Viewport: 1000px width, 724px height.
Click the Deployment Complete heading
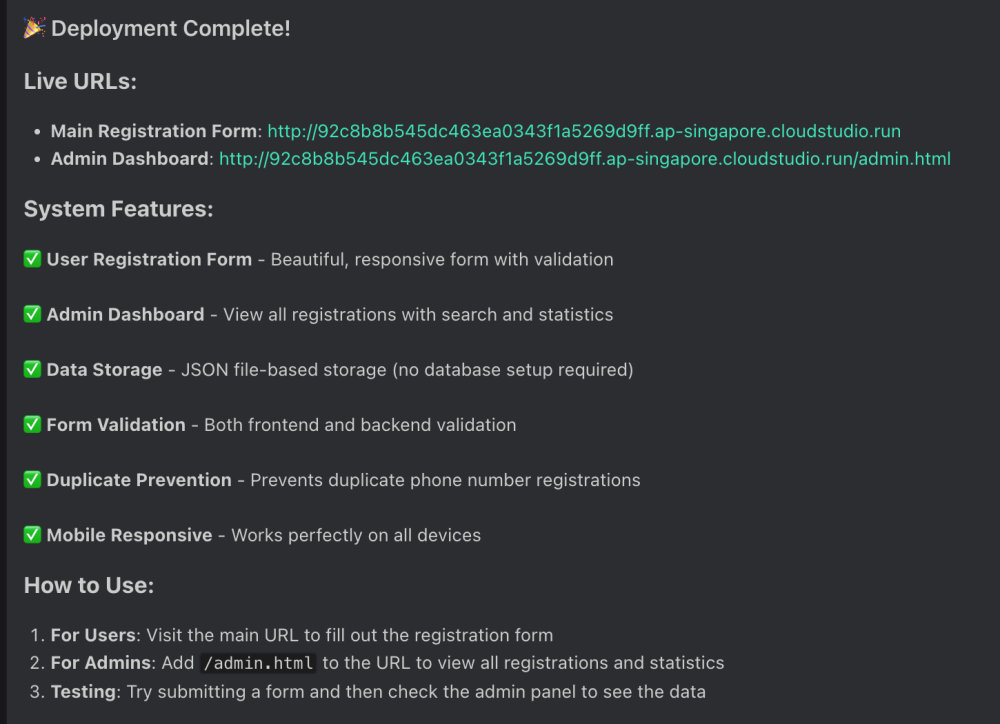[x=170, y=29]
